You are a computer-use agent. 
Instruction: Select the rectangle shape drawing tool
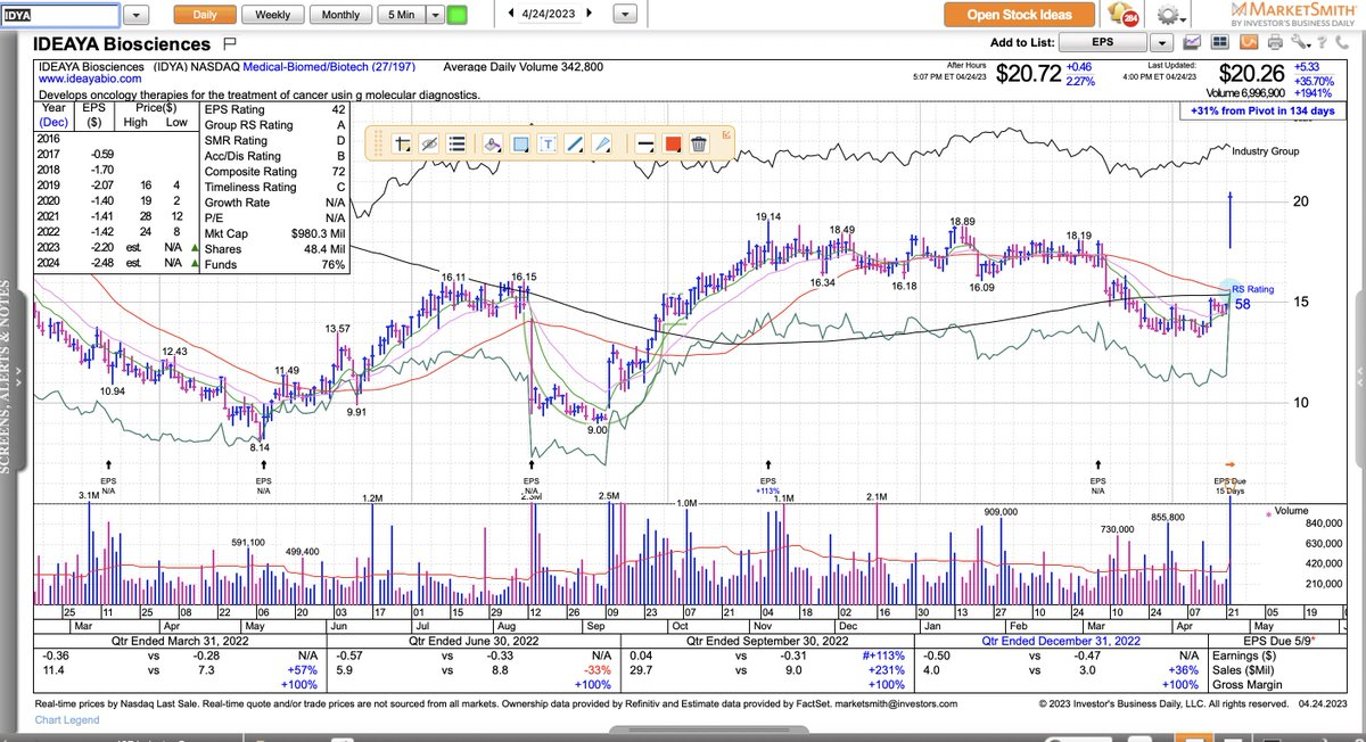520,144
